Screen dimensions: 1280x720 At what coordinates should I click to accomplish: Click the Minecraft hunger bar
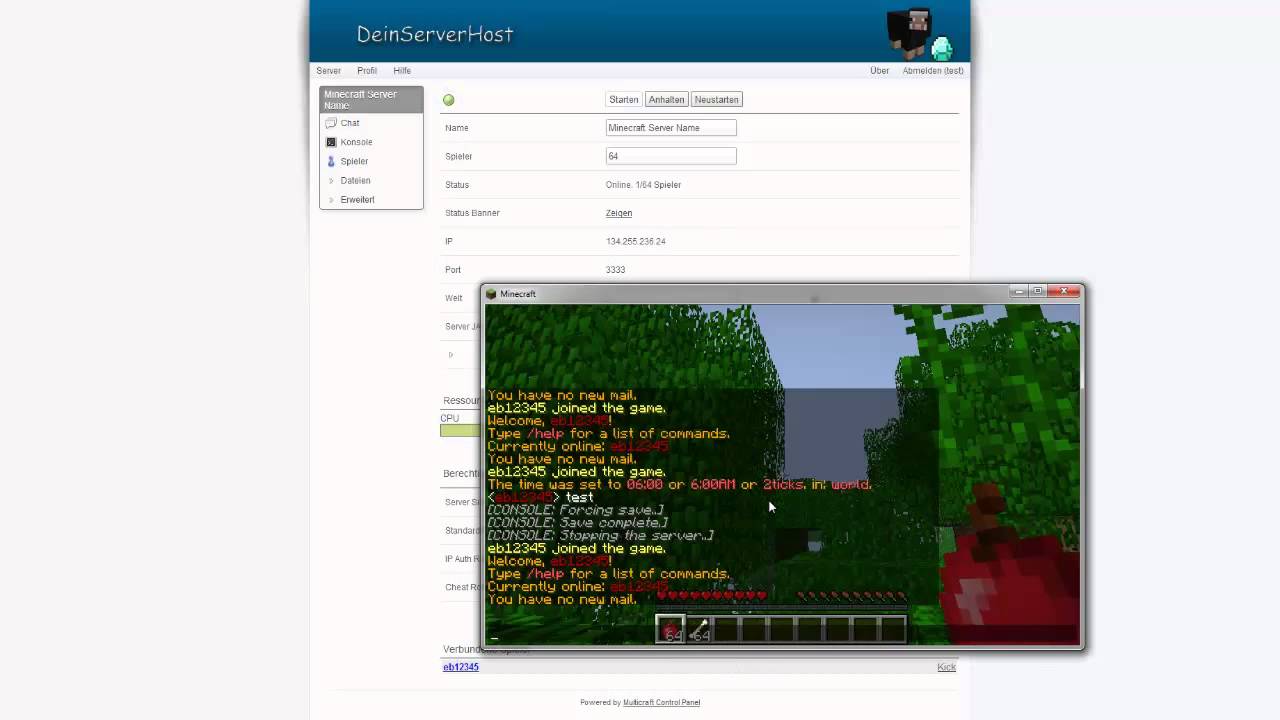[851, 596]
